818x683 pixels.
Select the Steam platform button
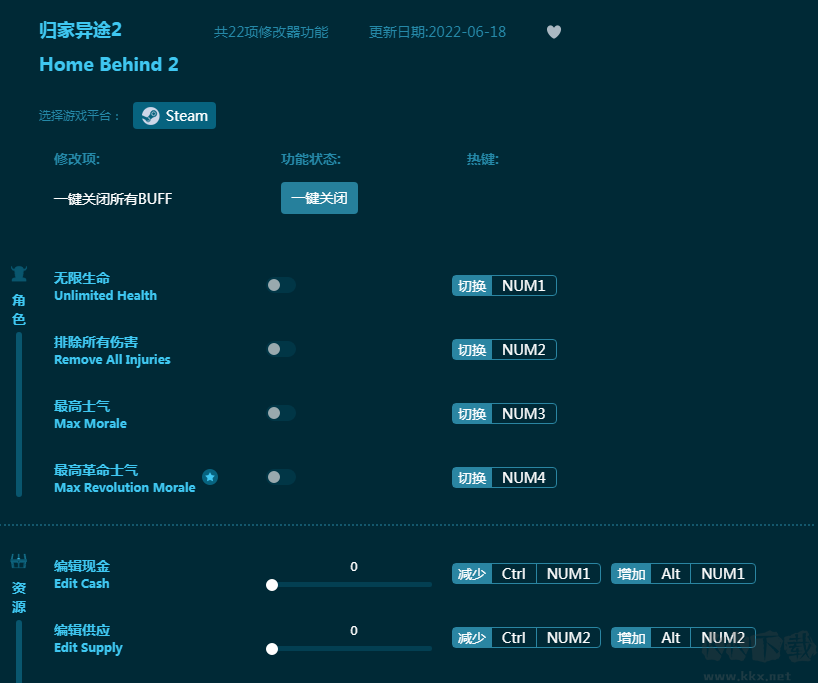click(174, 116)
